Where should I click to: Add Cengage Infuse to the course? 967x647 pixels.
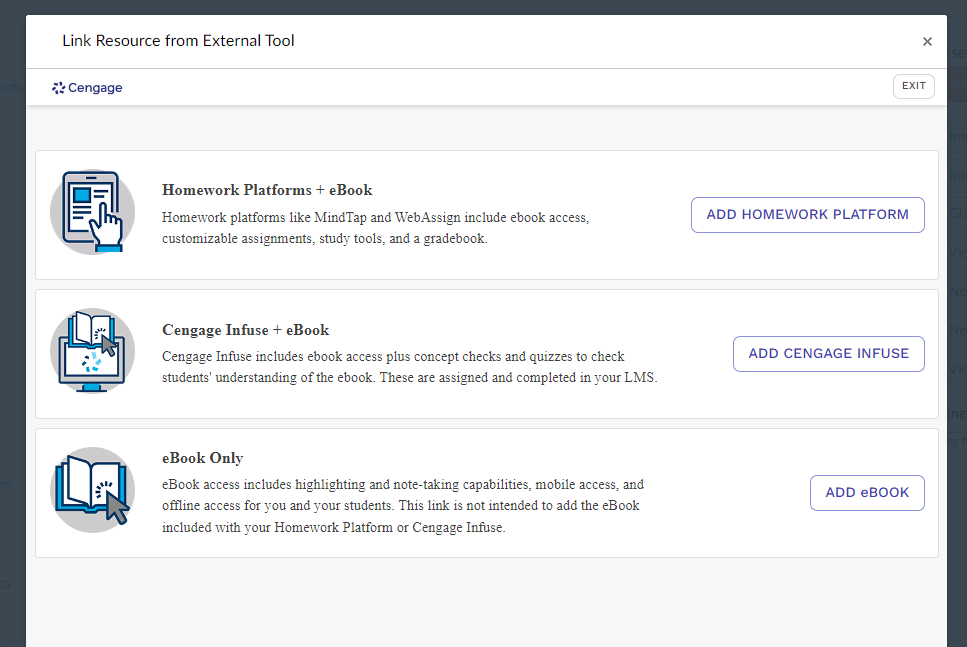click(828, 353)
